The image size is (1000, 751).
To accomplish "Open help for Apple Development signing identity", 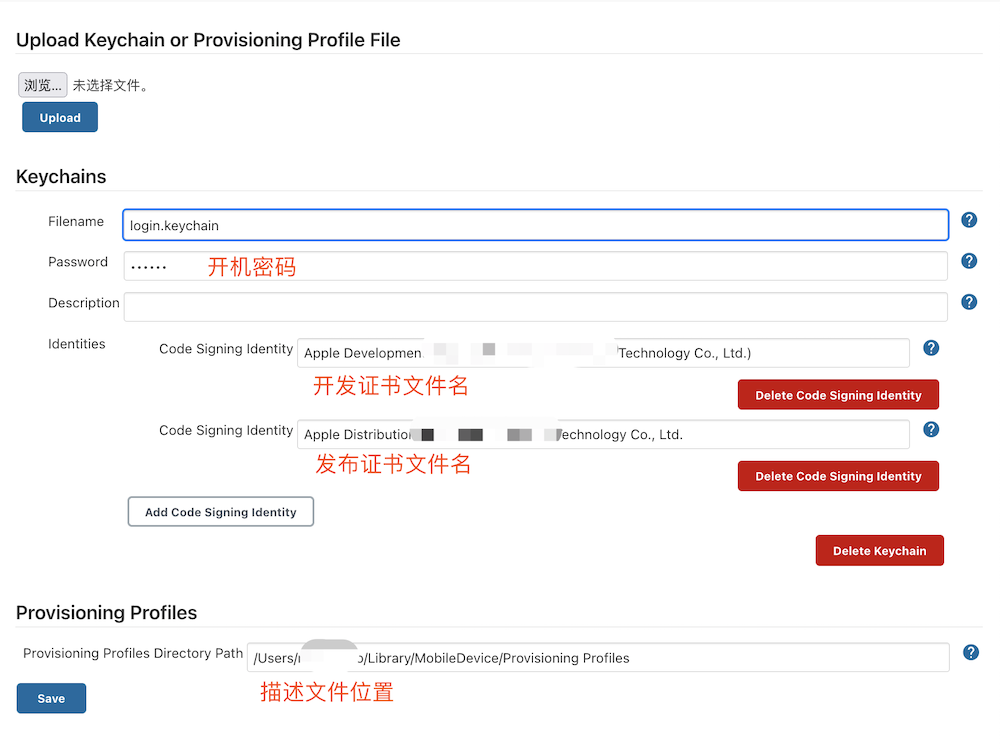I will 931,348.
